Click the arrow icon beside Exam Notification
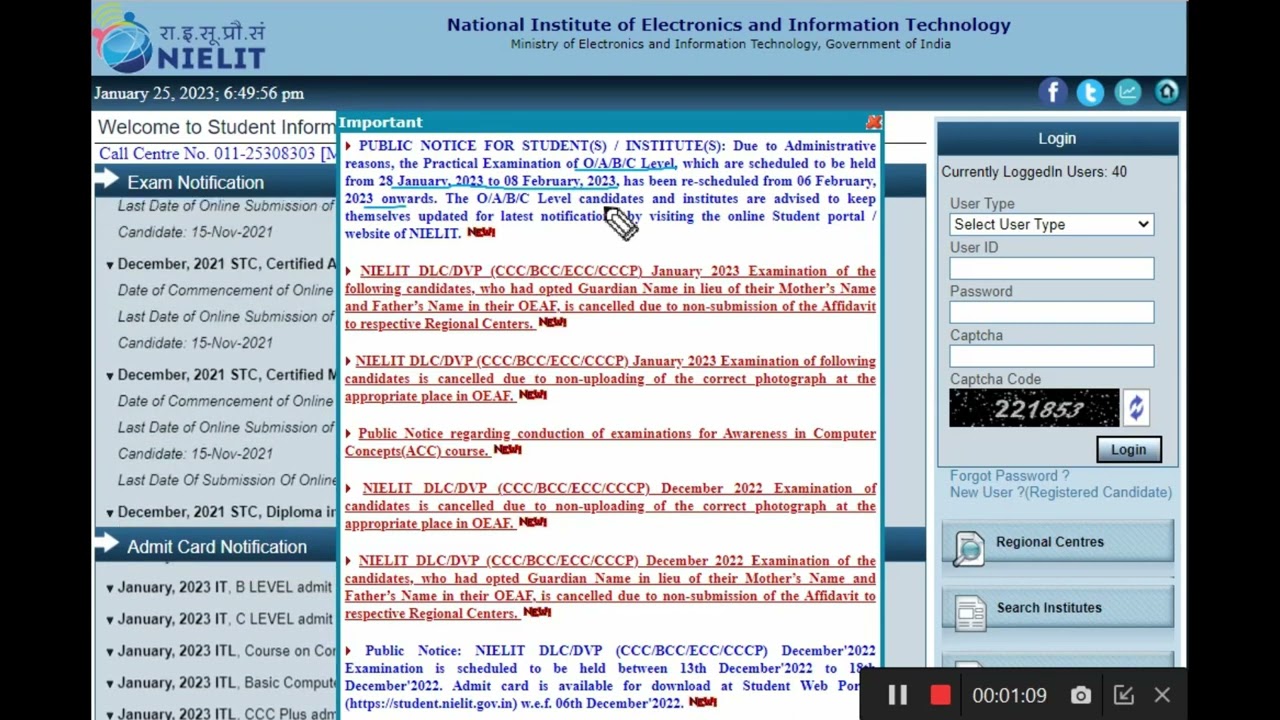This screenshot has width=1280, height=720. [107, 181]
